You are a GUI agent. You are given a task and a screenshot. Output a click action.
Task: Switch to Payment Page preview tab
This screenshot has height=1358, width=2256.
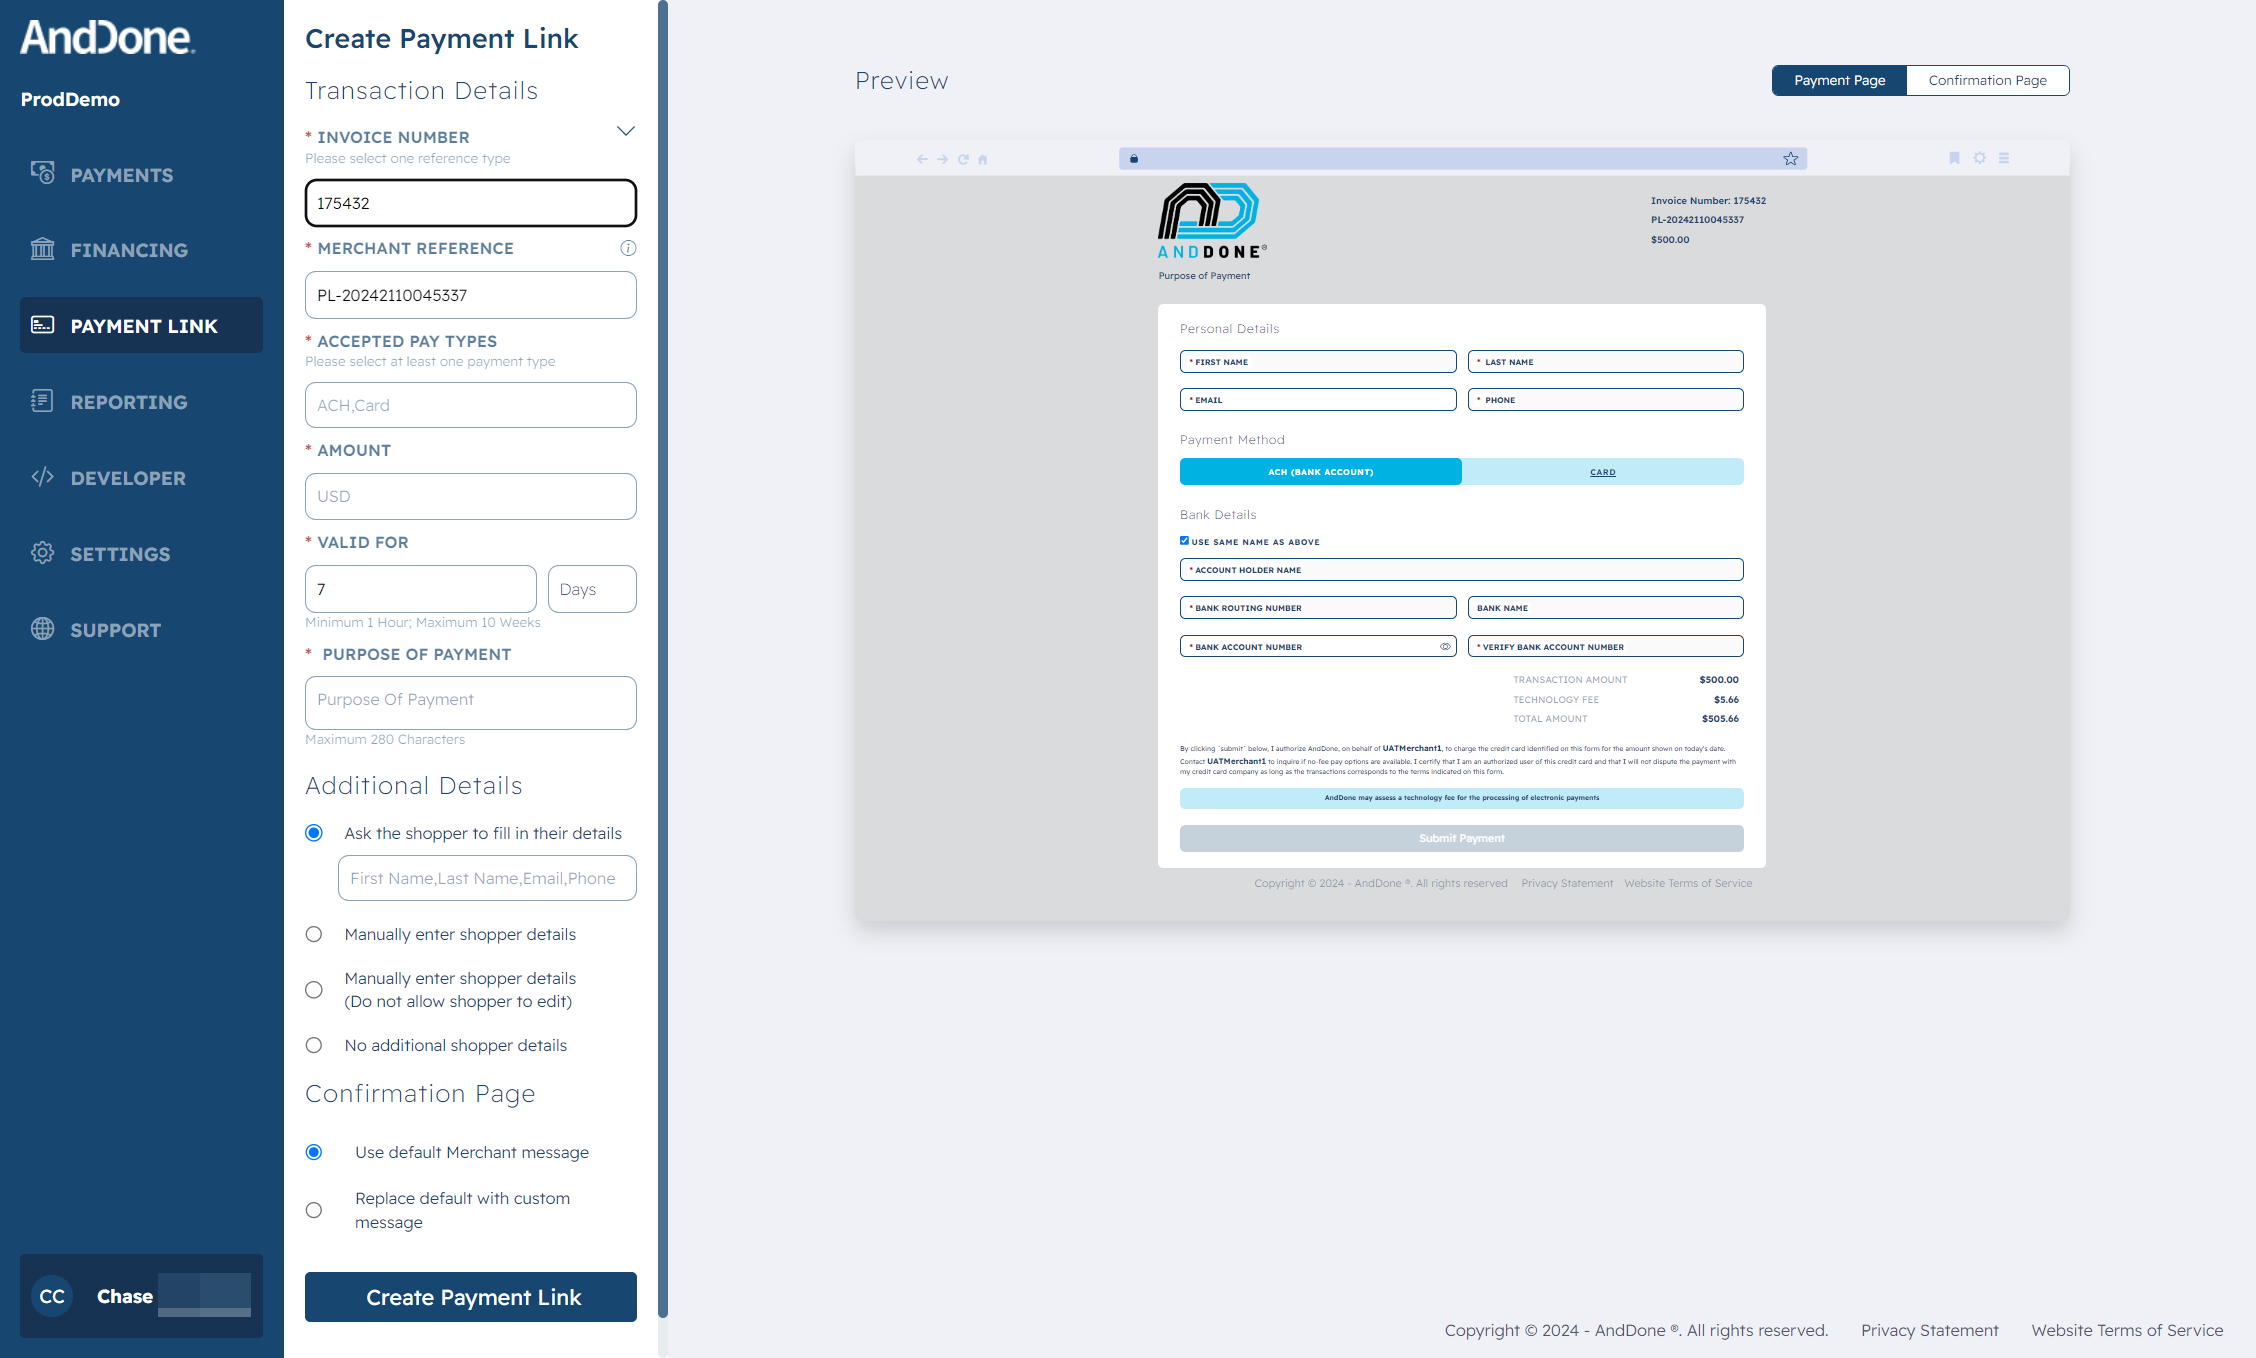tap(1837, 79)
